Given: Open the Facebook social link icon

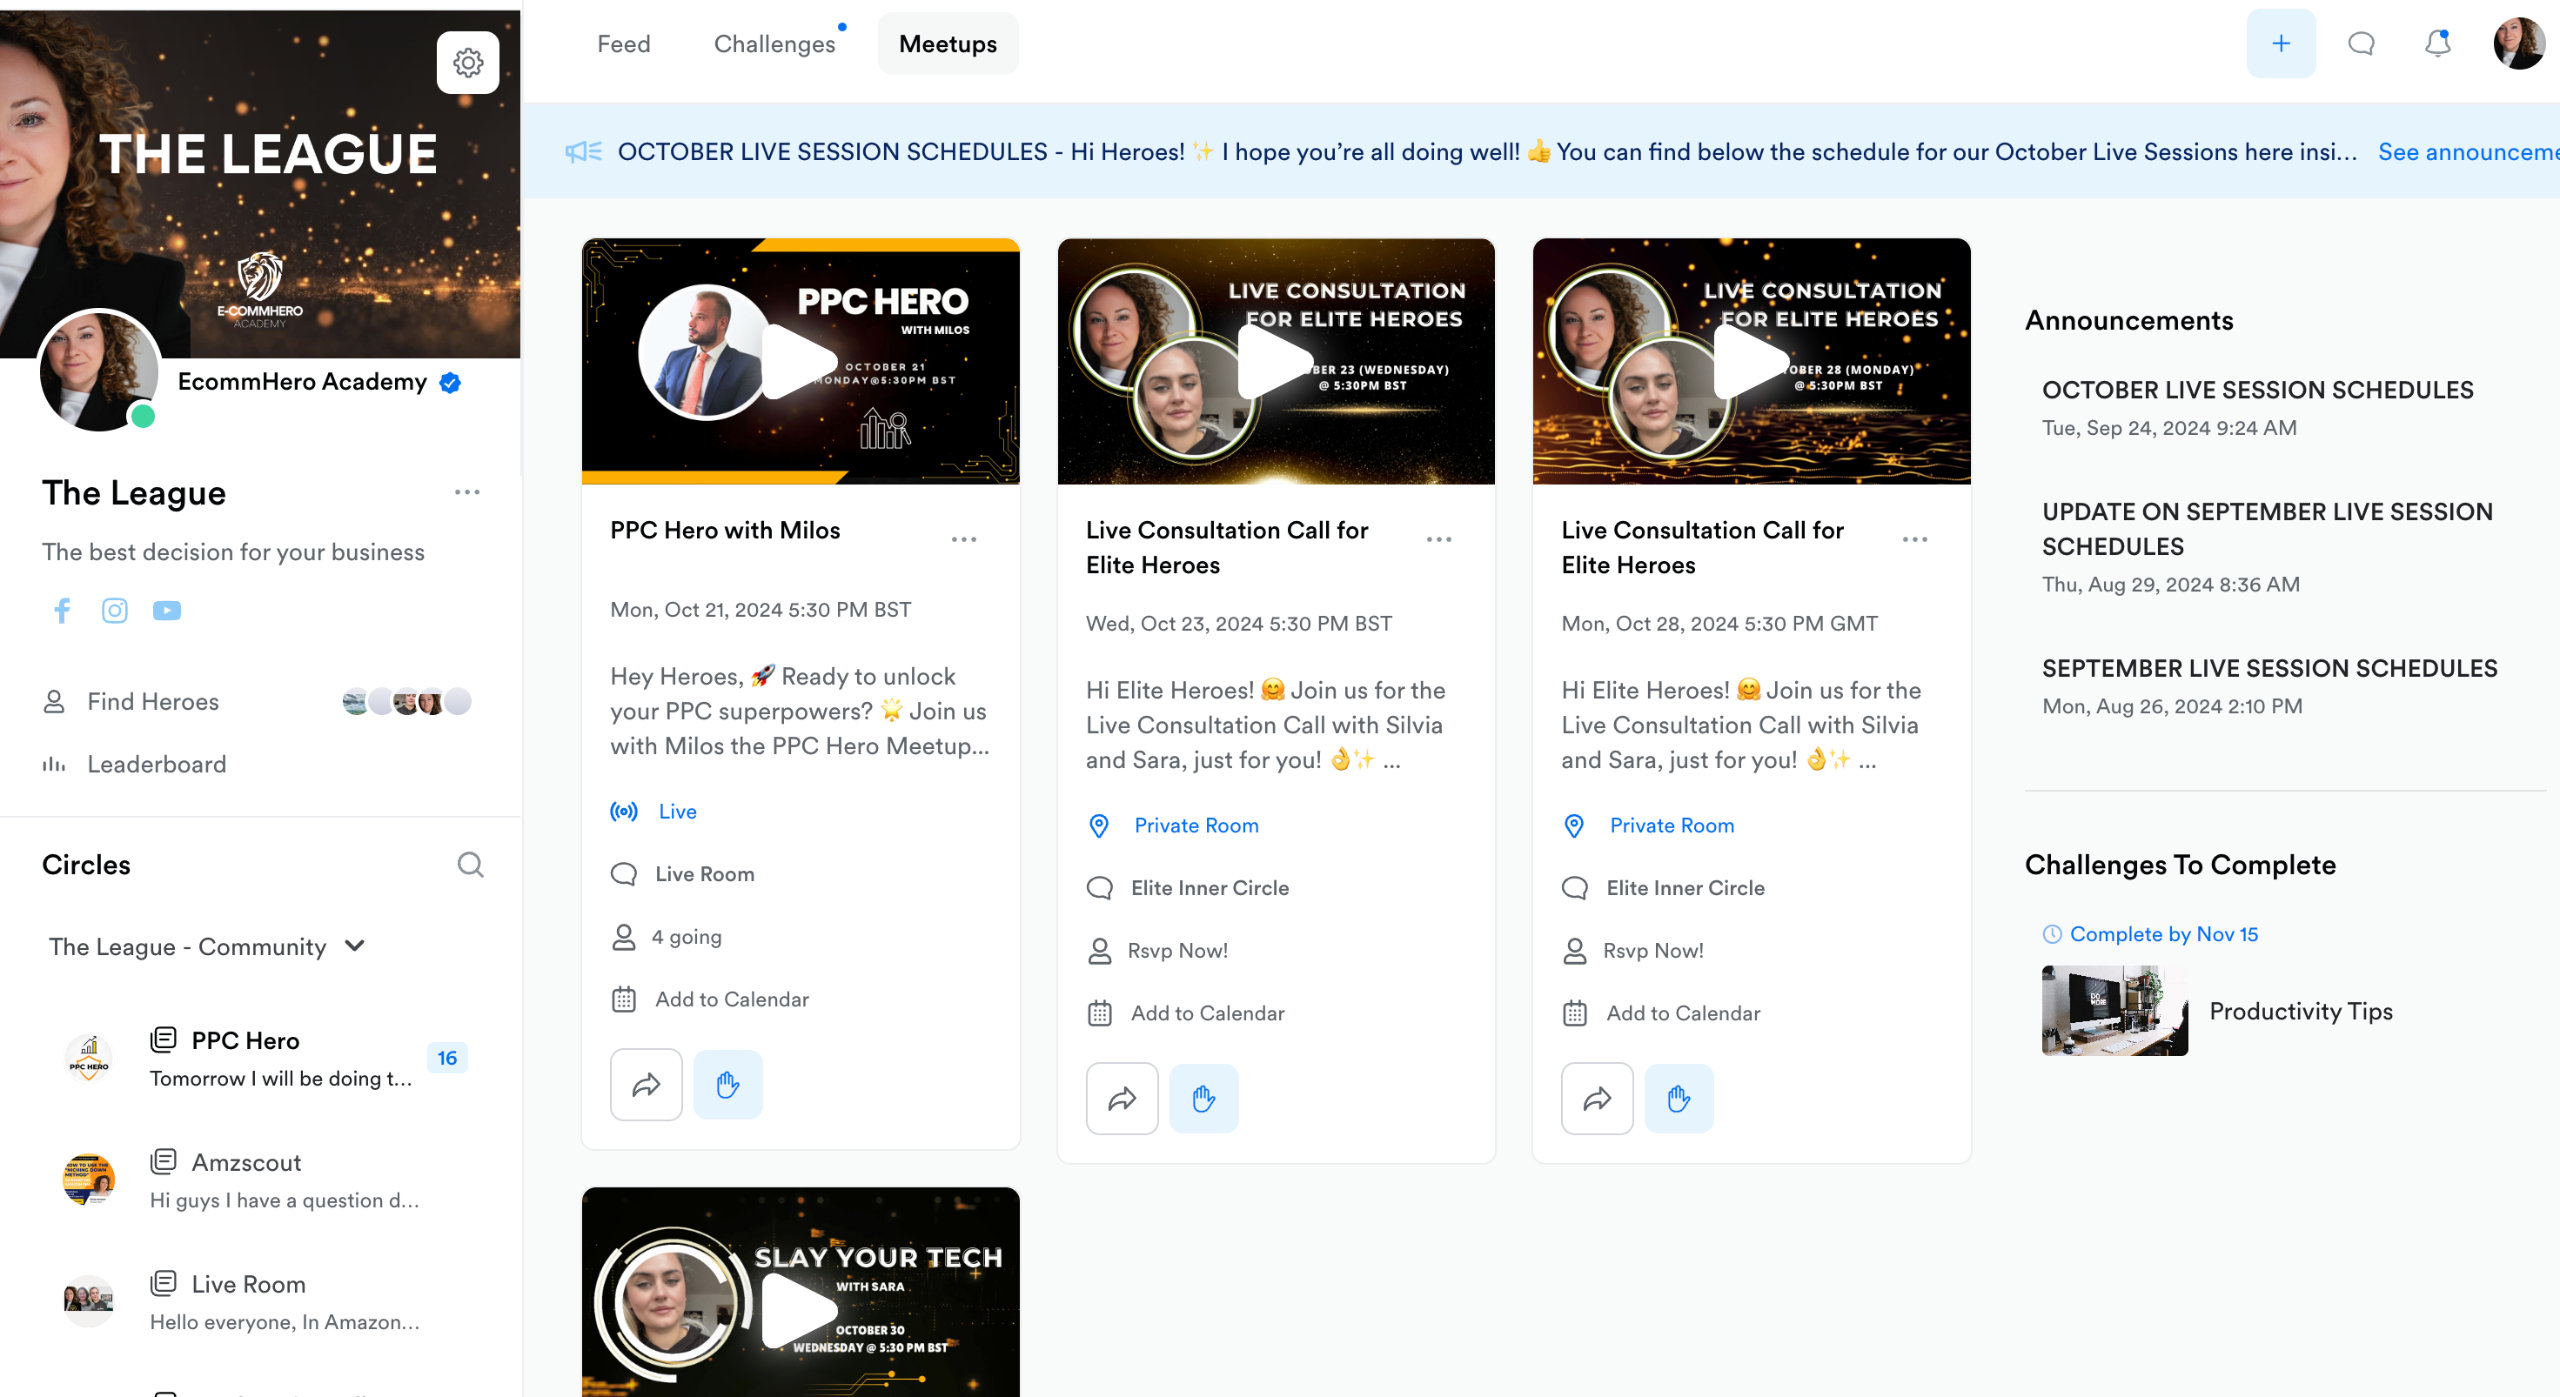Looking at the screenshot, I should coord(62,610).
